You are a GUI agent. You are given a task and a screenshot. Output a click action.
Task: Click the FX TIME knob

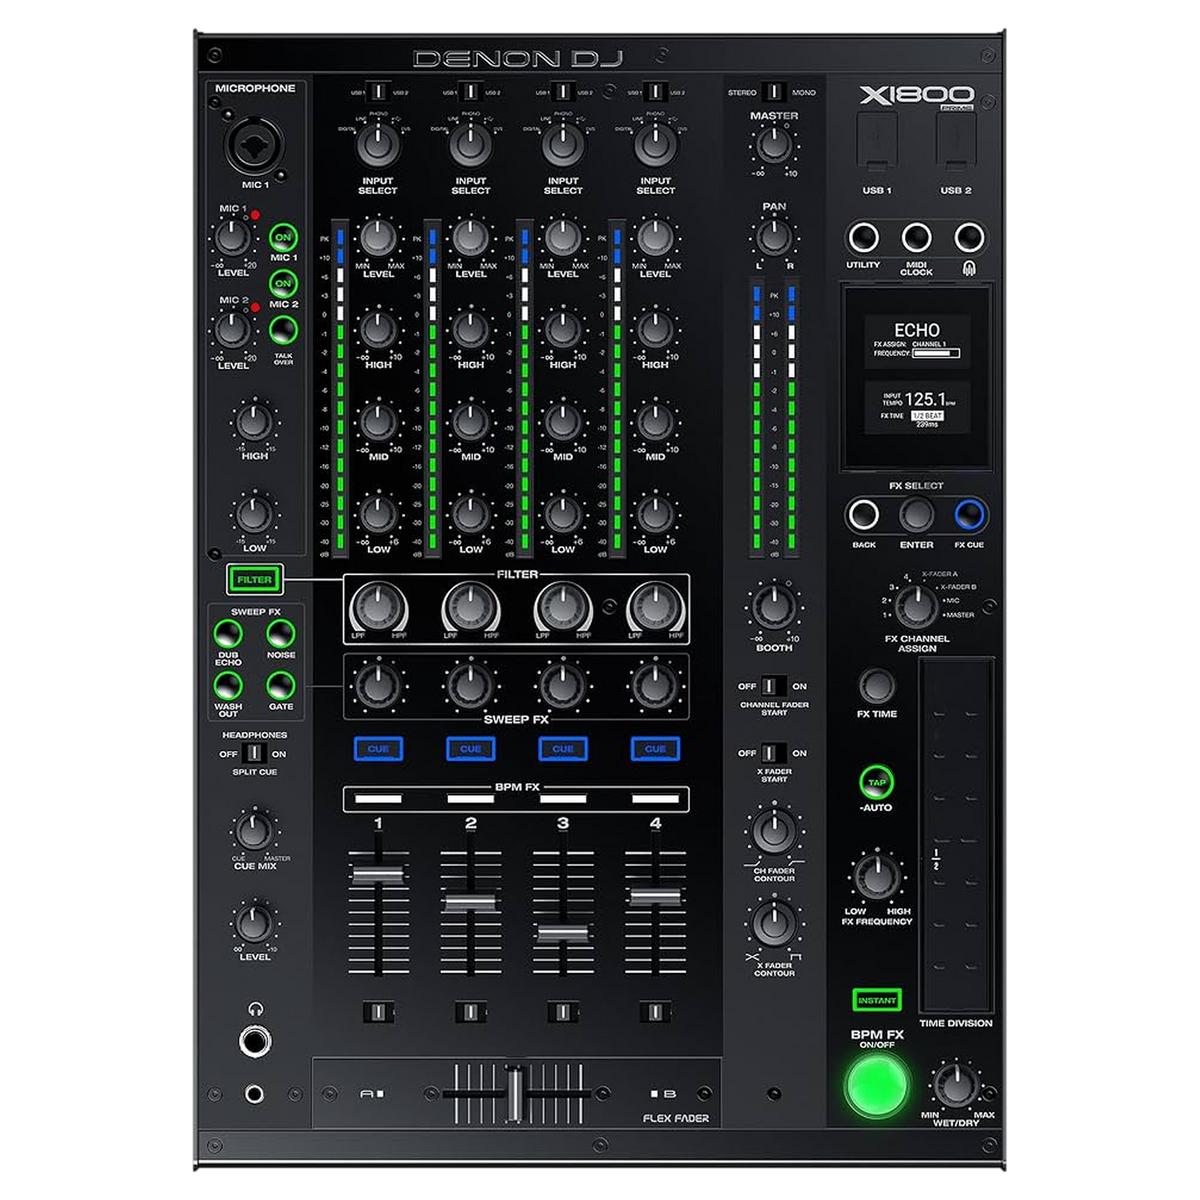(877, 686)
